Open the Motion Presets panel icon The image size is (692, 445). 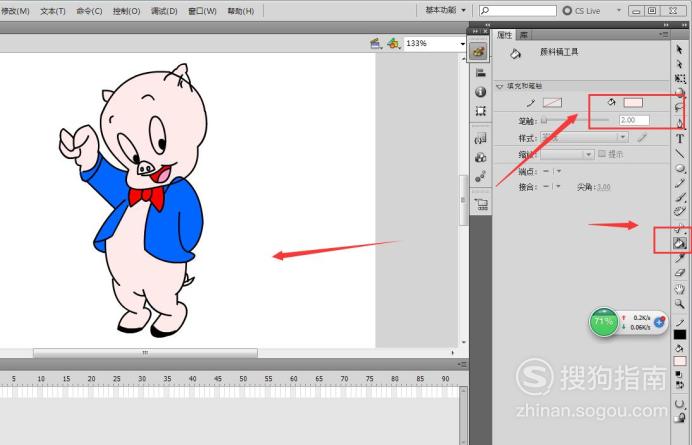(x=480, y=177)
